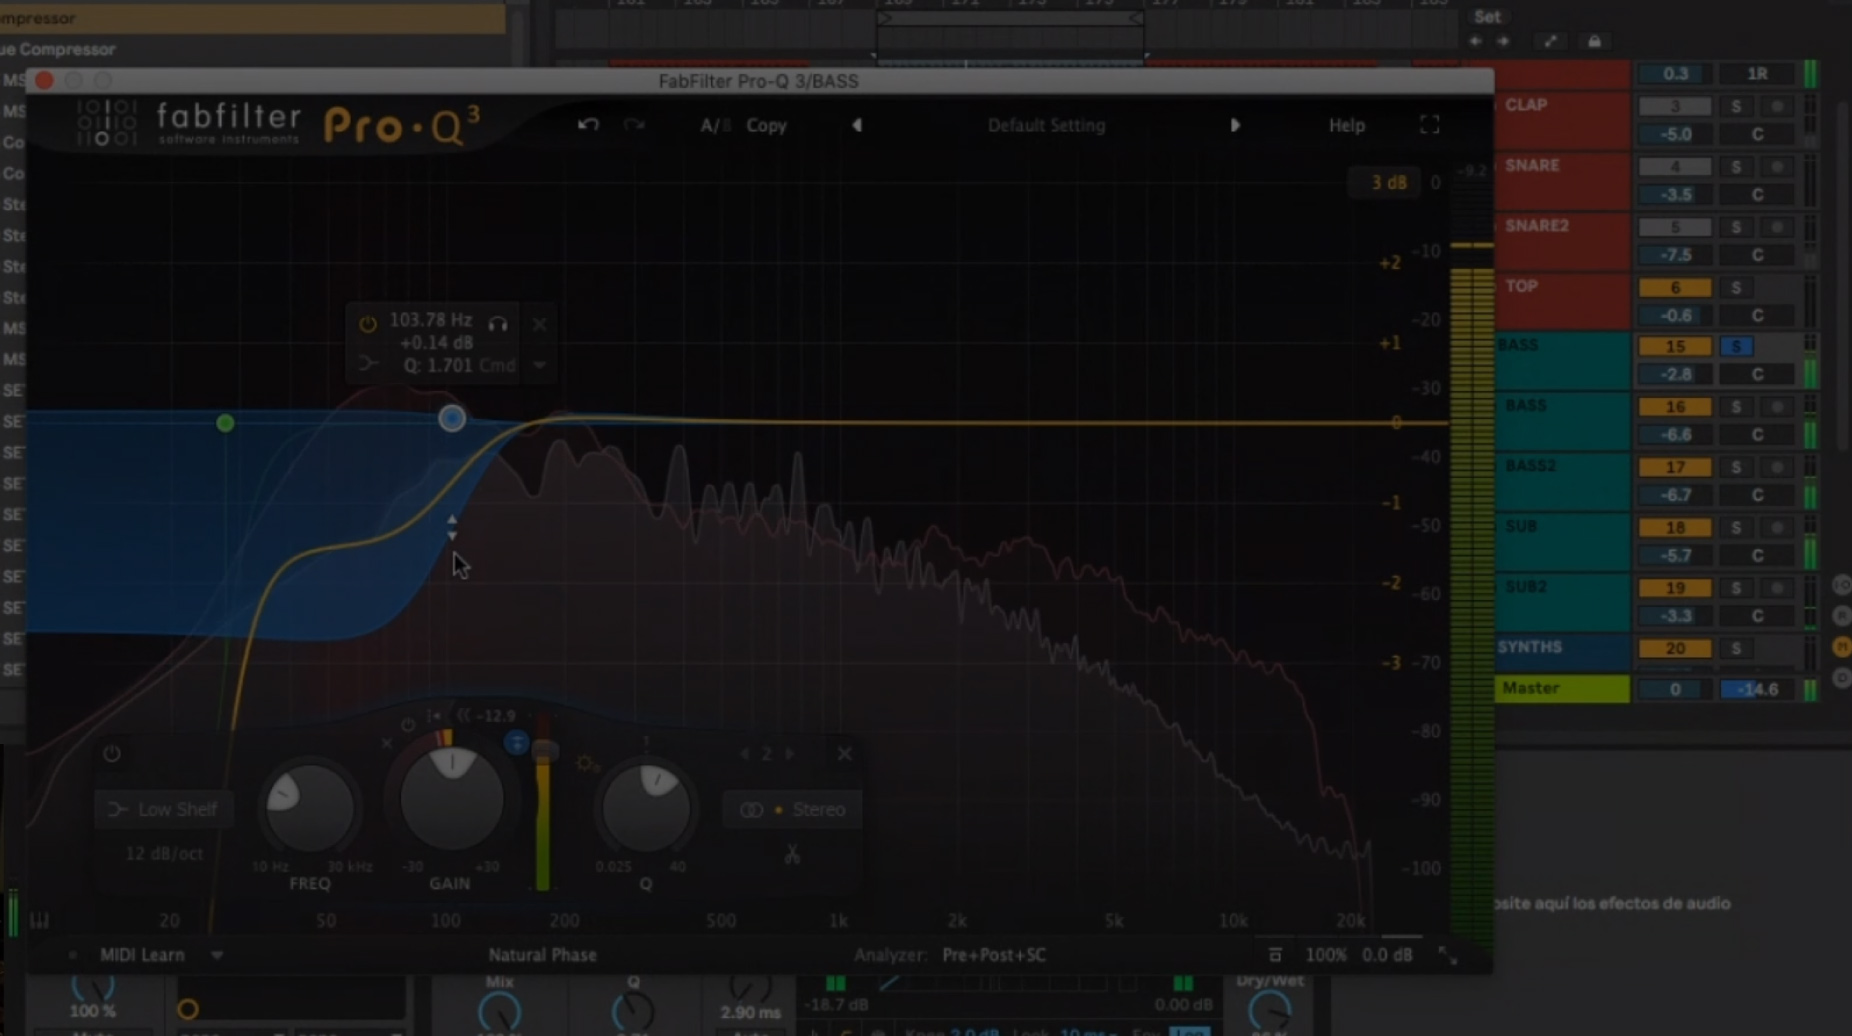Select previous band arrow beside 2
This screenshot has height=1036, width=1852.
click(744, 754)
